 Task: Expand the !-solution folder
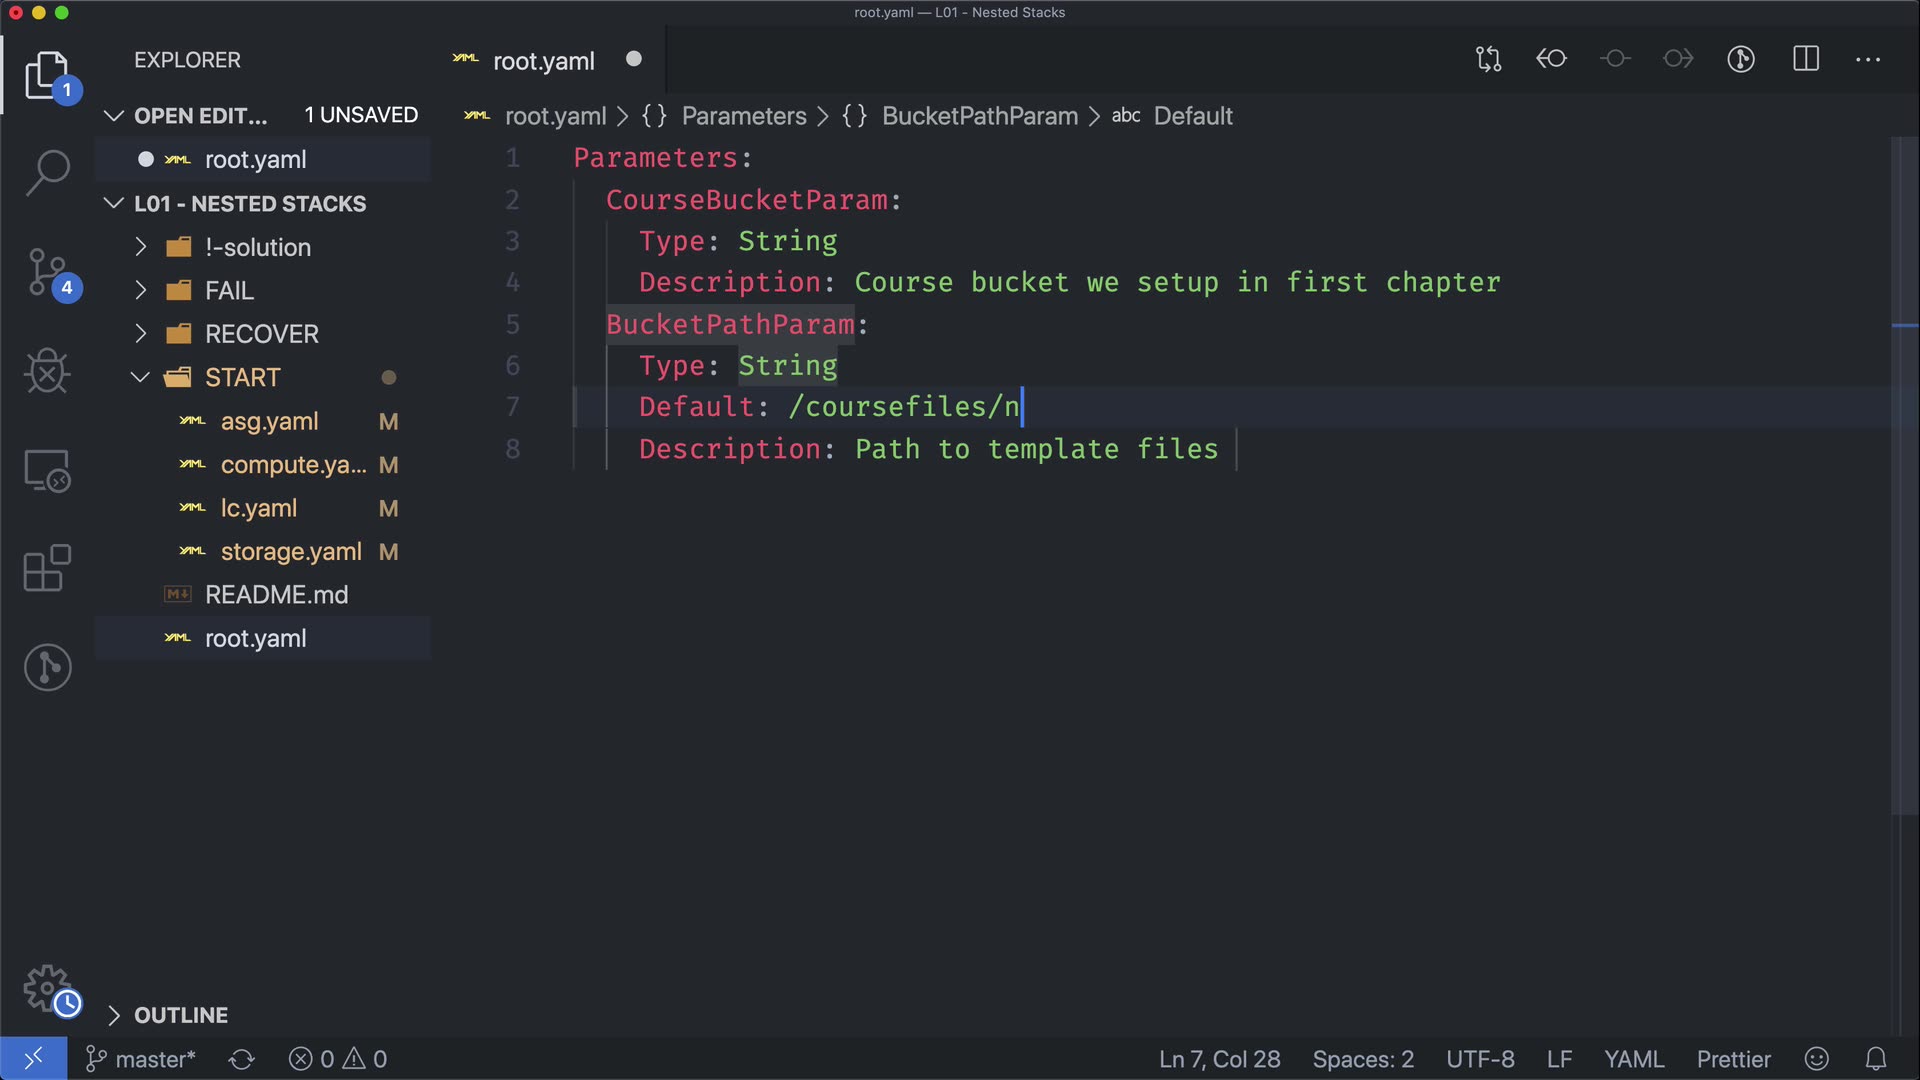click(257, 247)
